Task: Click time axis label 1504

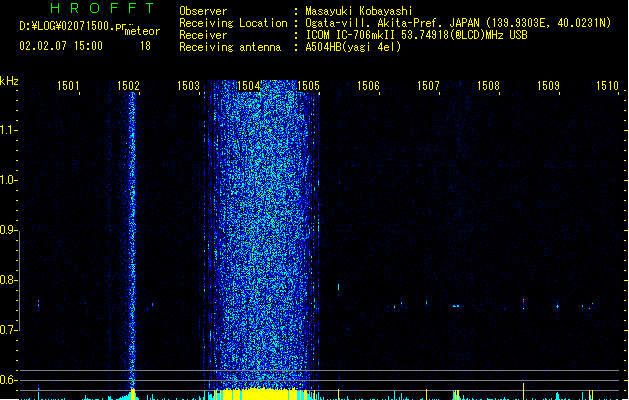Action: coord(248,85)
